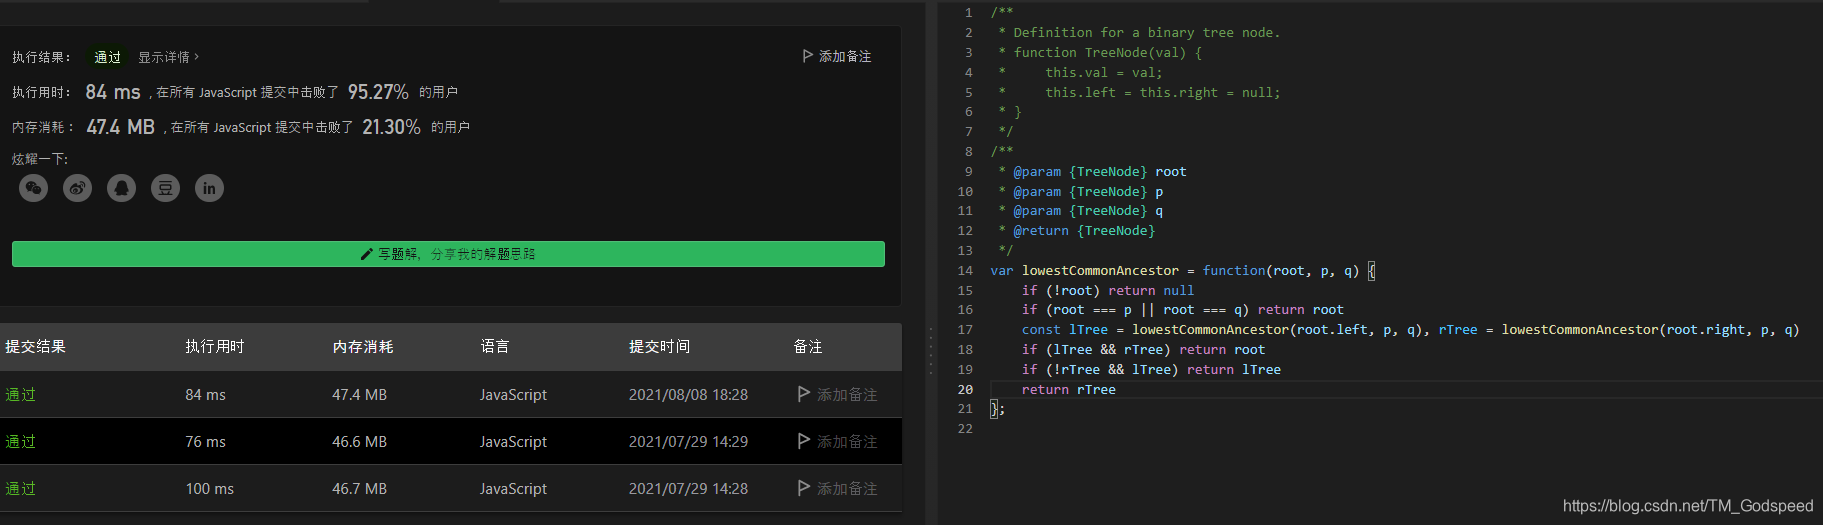Click the 内存消耗 column header

point(363,346)
